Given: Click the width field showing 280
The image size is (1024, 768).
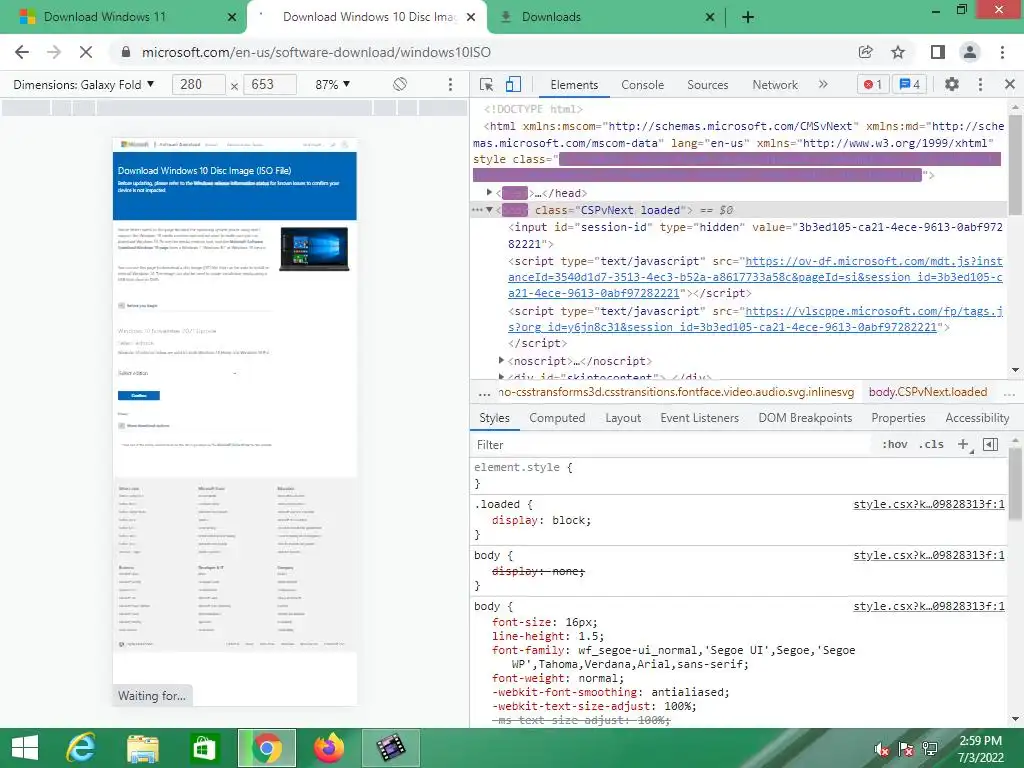Looking at the screenshot, I should point(198,84).
